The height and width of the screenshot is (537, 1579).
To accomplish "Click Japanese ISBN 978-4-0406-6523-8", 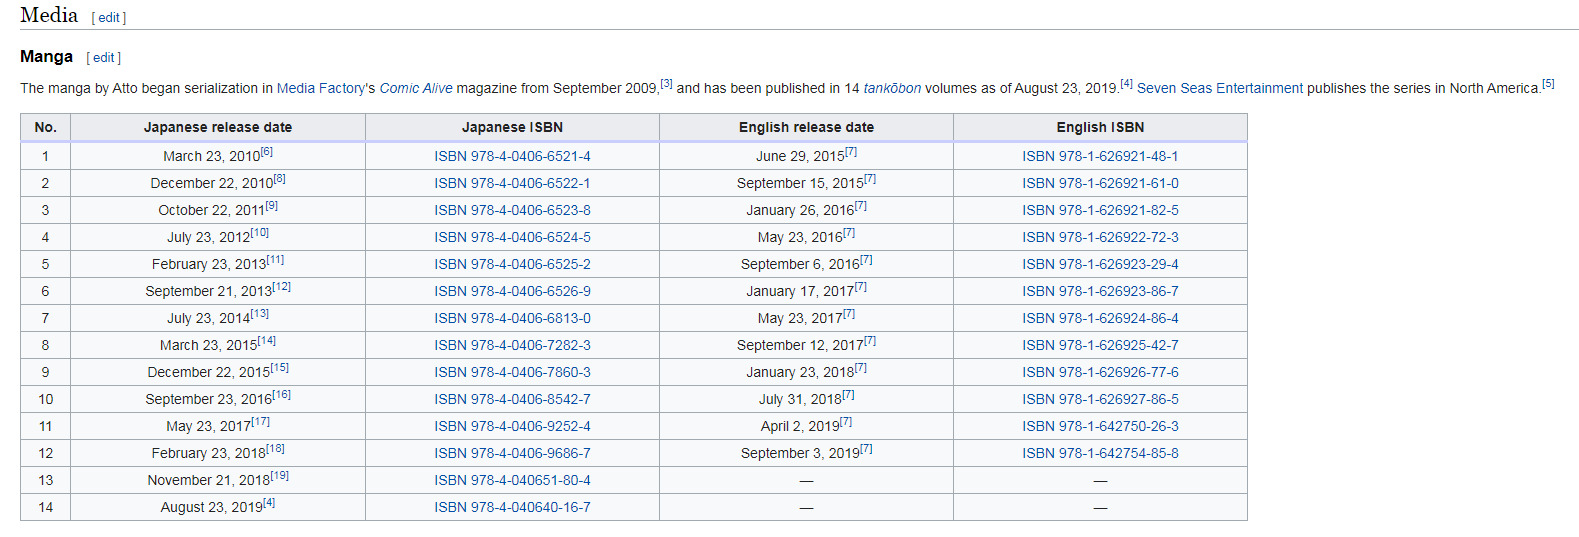I will point(512,211).
